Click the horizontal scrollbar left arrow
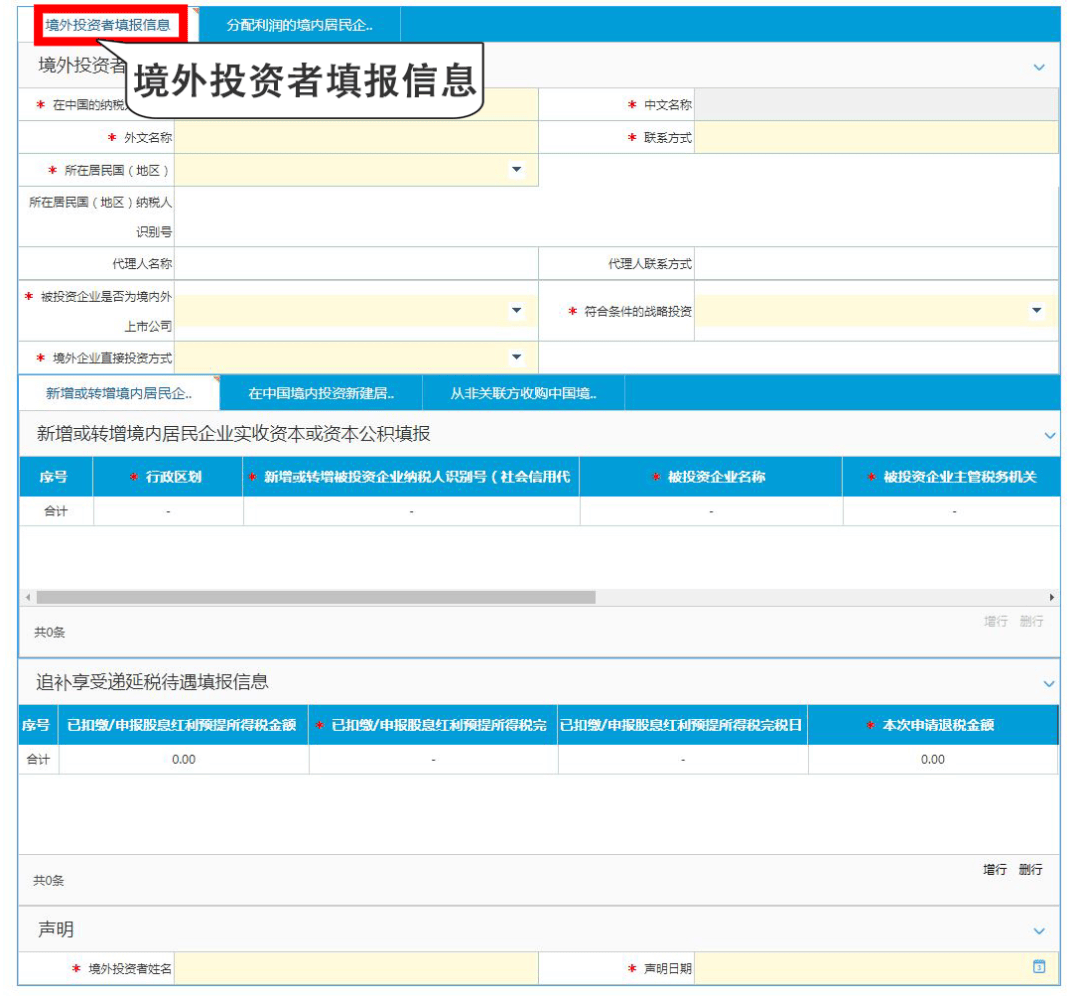1080x996 pixels. coord(27,597)
